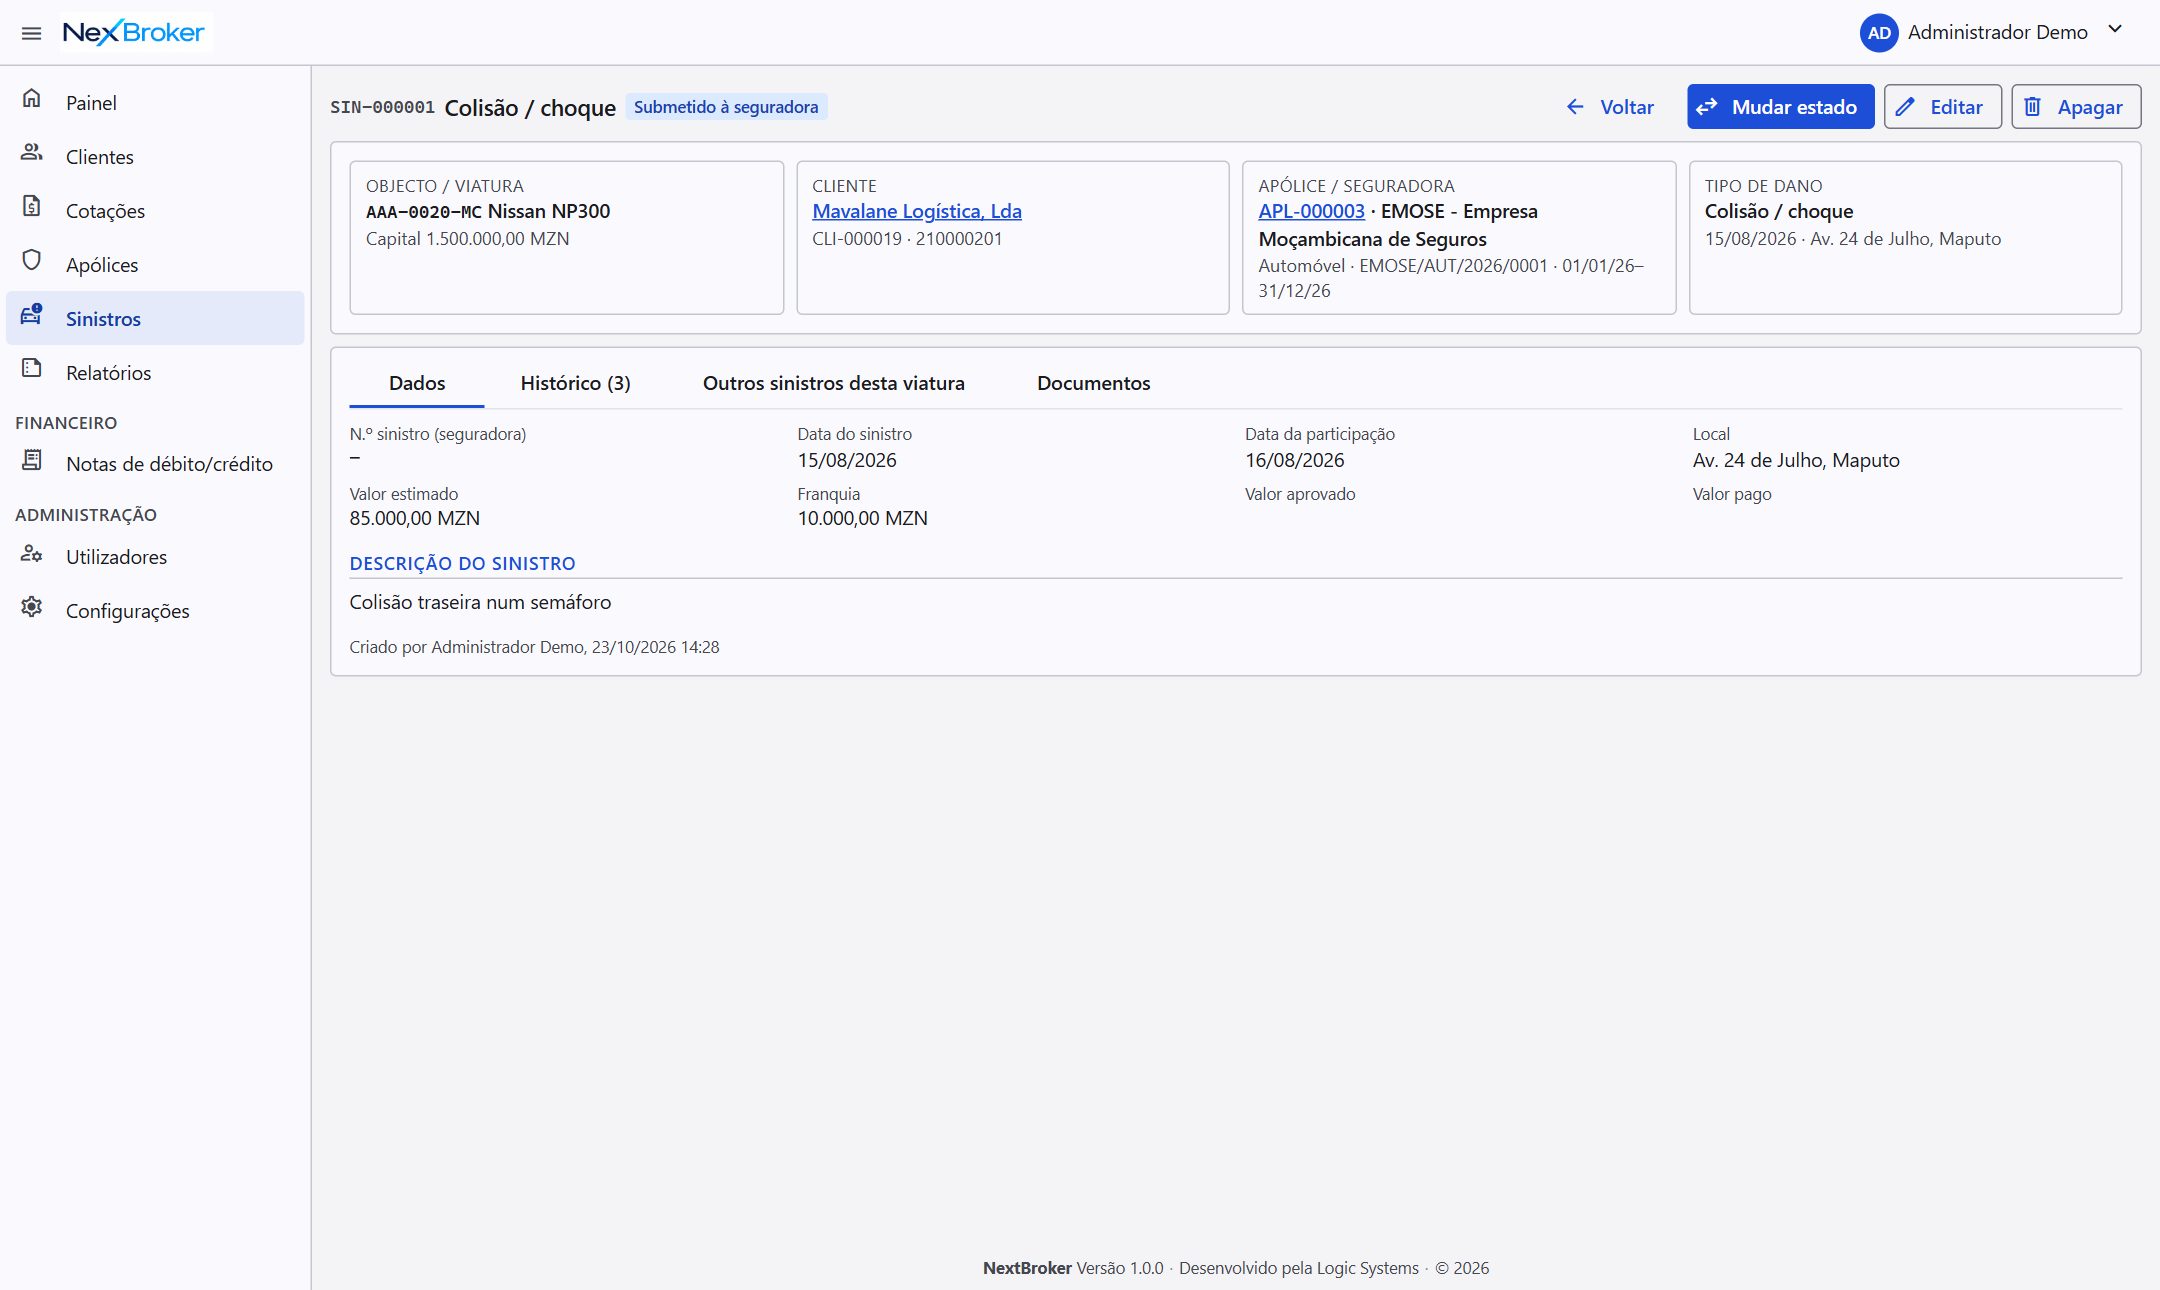
Task: Click the CLI-000019 · 210000201 text
Action: 907,238
